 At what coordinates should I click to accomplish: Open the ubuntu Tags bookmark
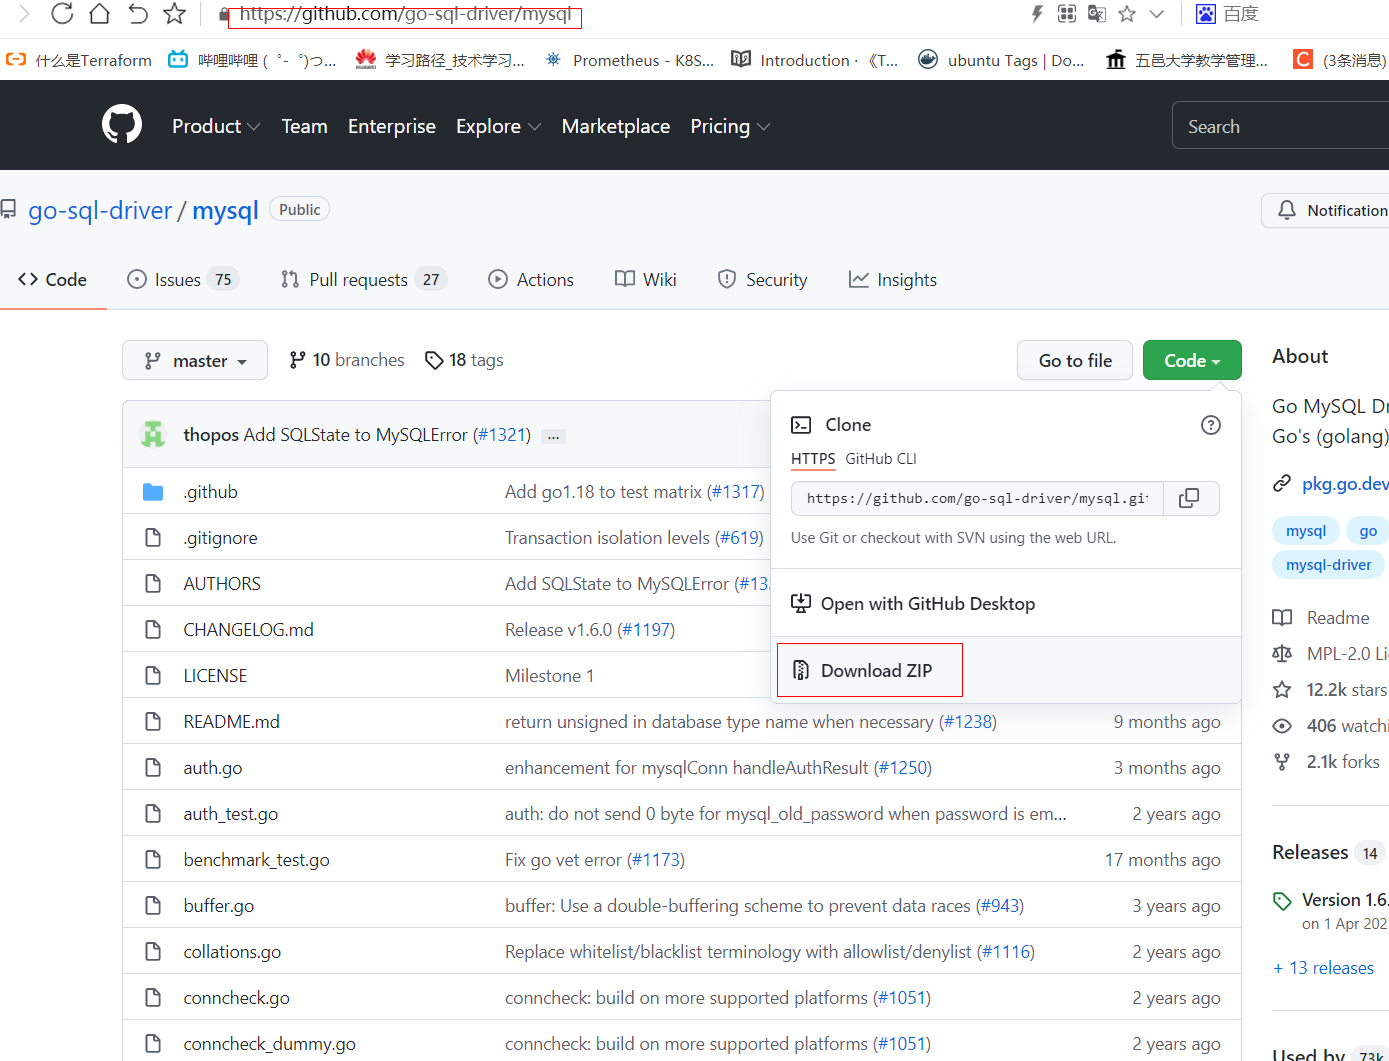[x=1001, y=60]
